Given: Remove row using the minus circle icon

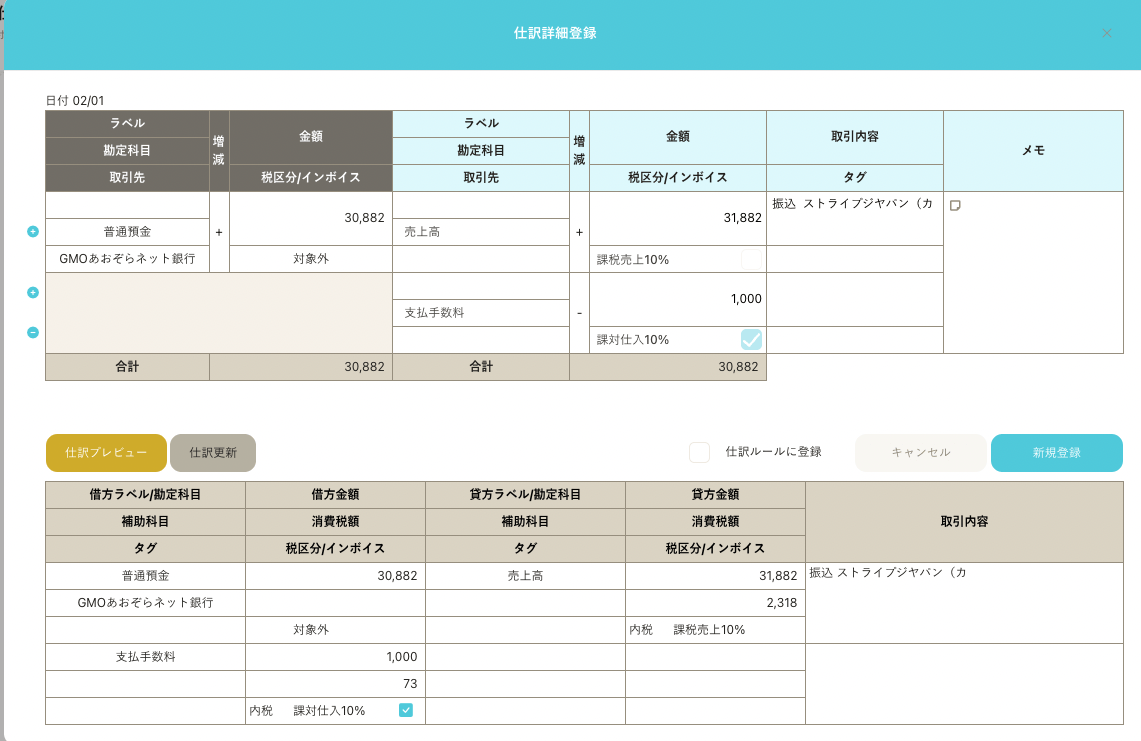Looking at the screenshot, I should pyautogui.click(x=33, y=333).
